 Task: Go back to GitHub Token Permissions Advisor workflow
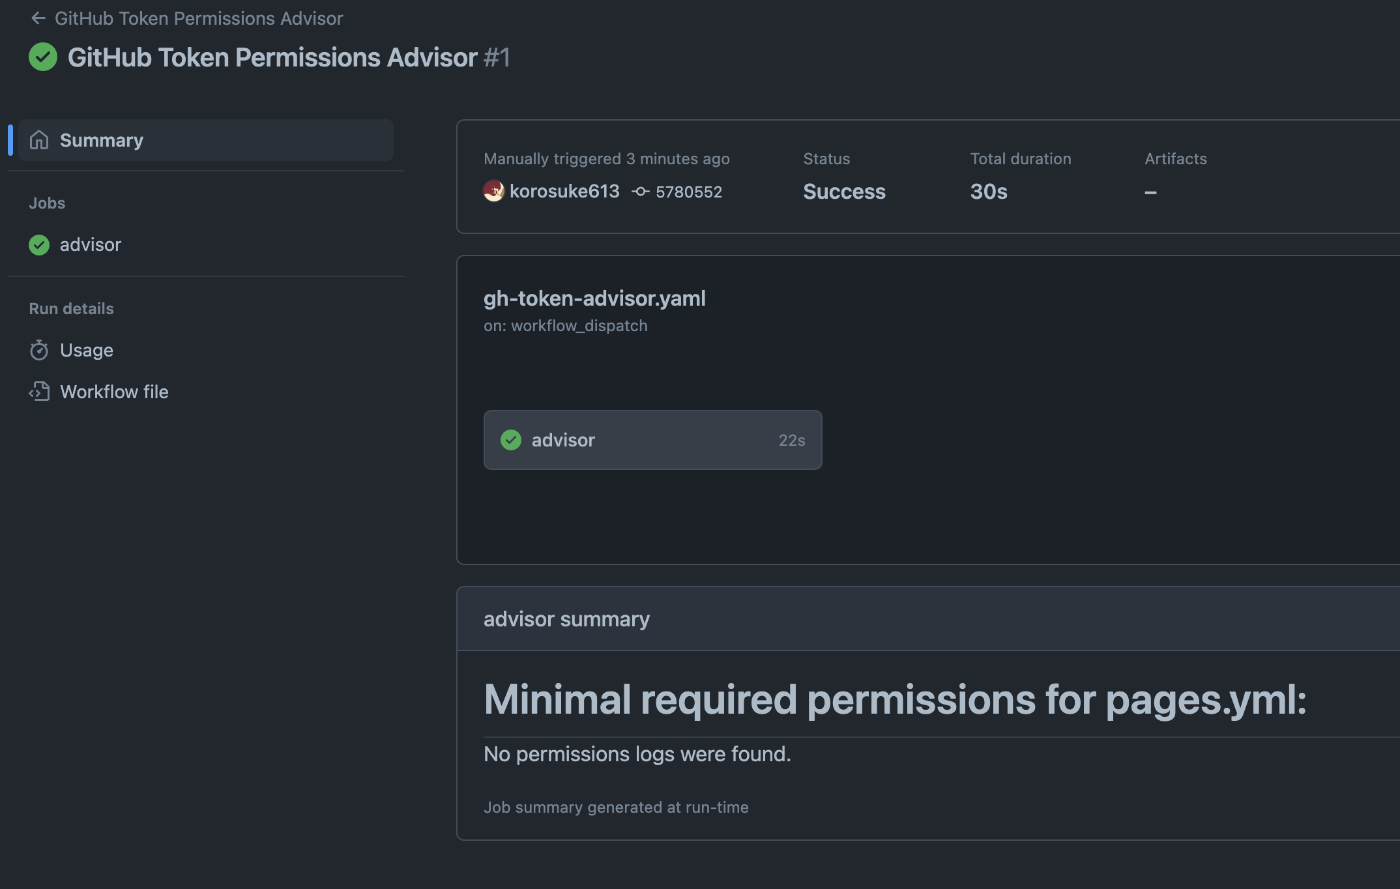click(x=187, y=18)
